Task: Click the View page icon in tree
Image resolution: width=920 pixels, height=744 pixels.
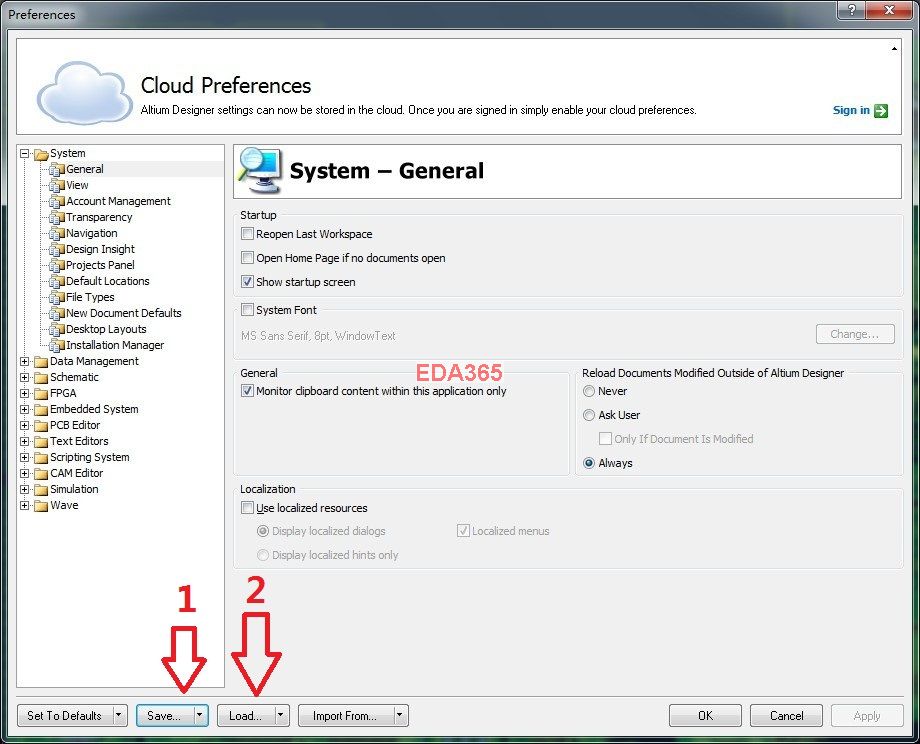Action: click(57, 185)
